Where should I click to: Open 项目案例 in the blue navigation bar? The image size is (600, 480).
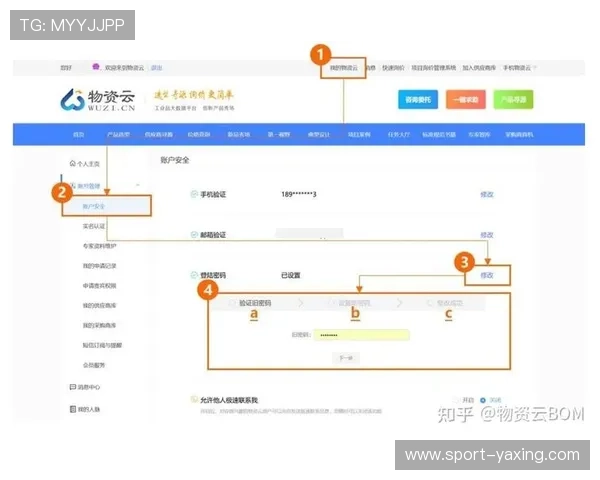[359, 134]
